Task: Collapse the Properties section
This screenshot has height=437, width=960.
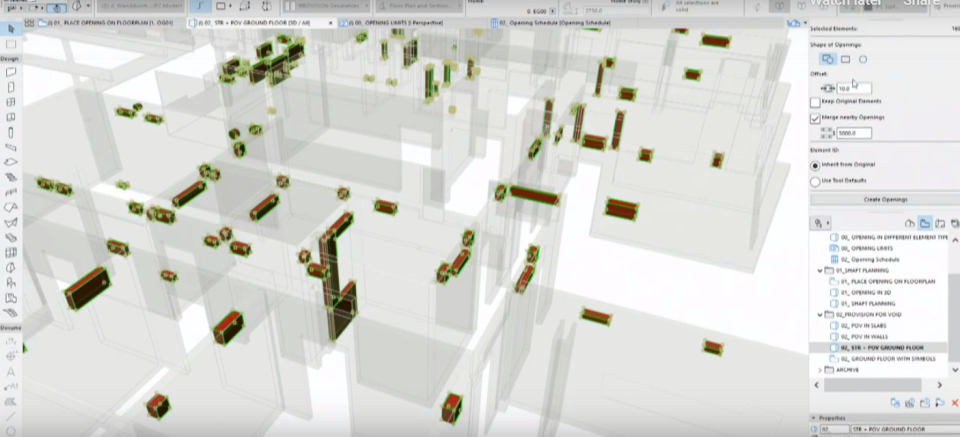Action: [x=814, y=418]
